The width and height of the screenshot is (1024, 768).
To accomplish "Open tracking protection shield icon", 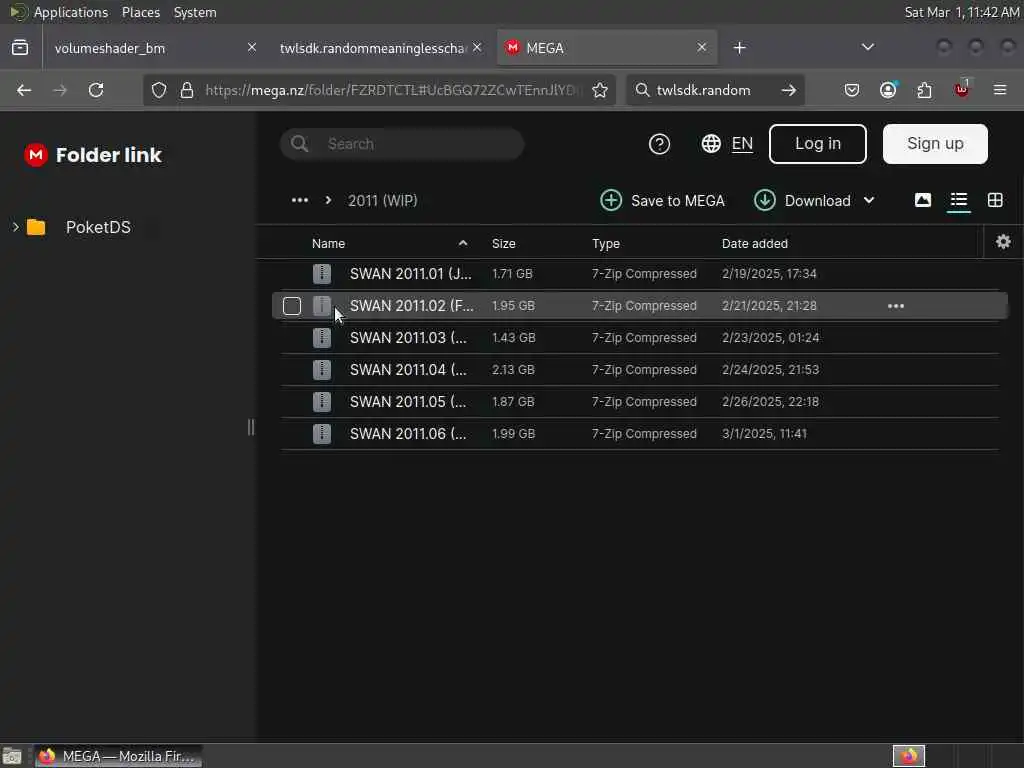I will (159, 90).
